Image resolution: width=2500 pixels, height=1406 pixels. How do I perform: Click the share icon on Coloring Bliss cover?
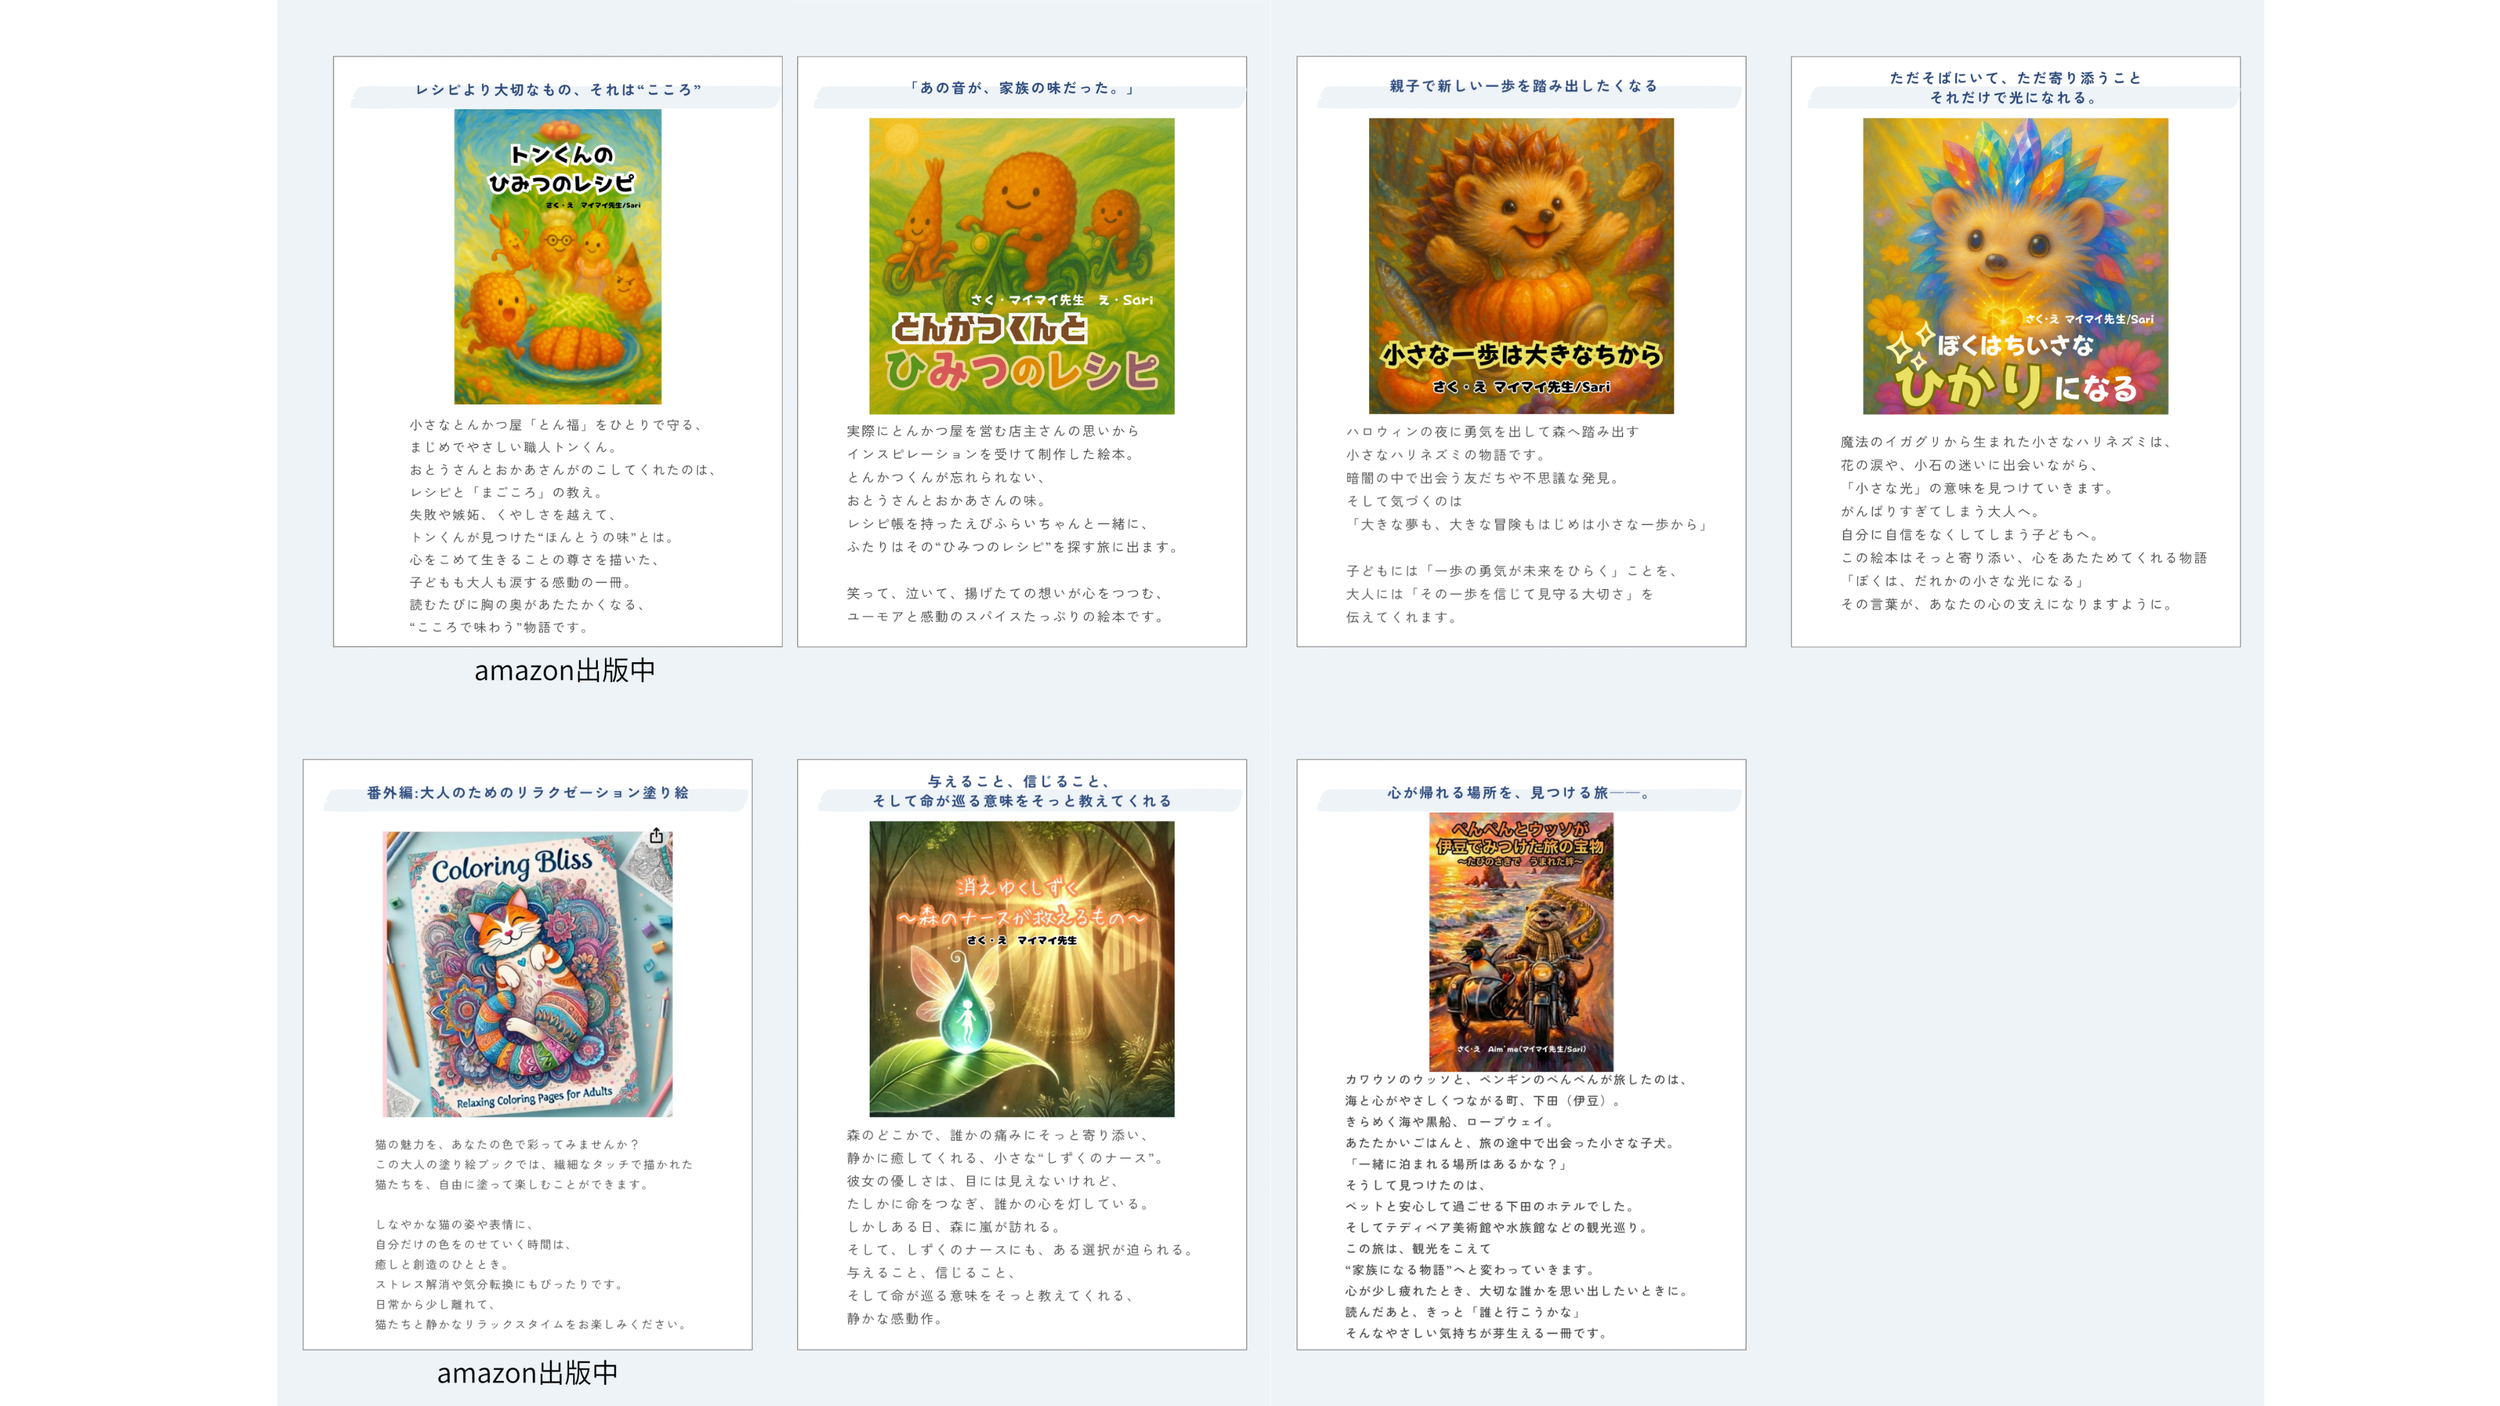coord(656,836)
